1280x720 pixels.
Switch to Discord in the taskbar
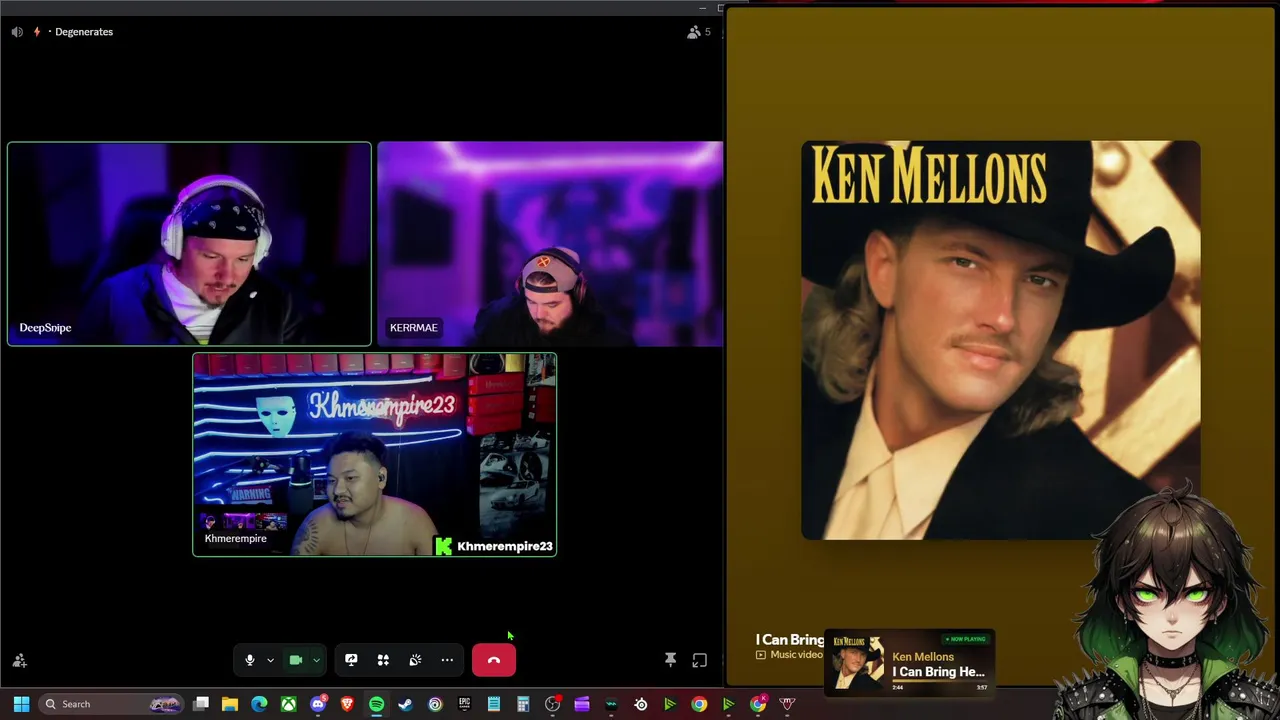(318, 704)
